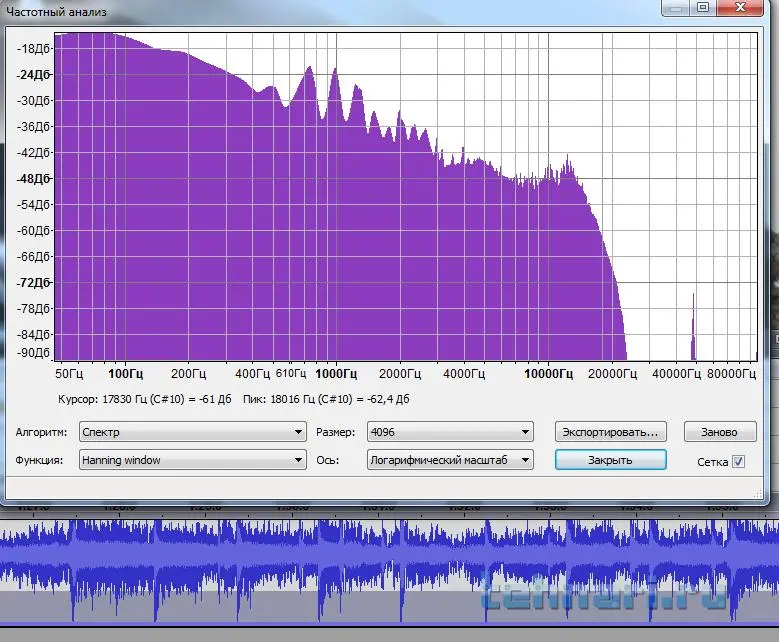Image resolution: width=779 pixels, height=642 pixels.
Task: Click the spectrum peak at 1000Гц
Action: tap(334, 75)
